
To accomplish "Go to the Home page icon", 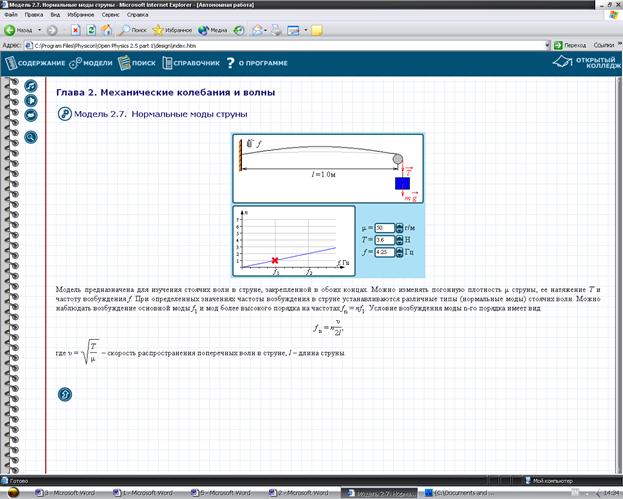I will pyautogui.click(x=106, y=30).
